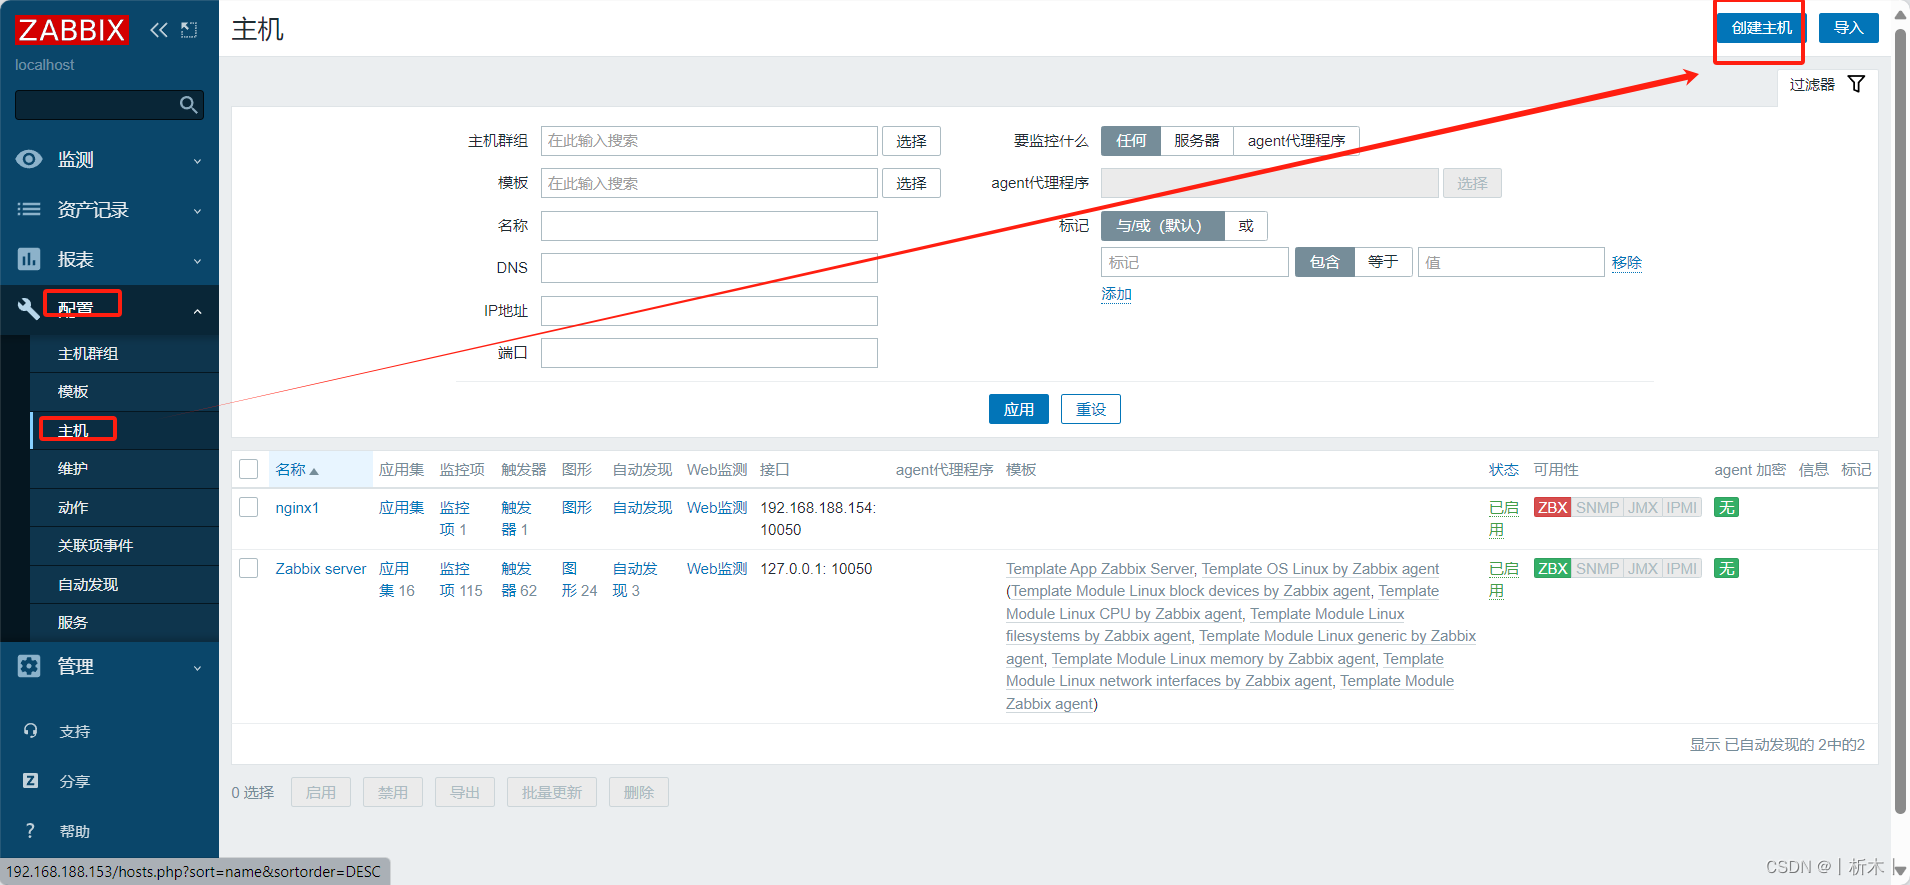Screen dimensions: 1910x885
Task: Tick the select-all hosts checkbox
Action: pos(249,469)
